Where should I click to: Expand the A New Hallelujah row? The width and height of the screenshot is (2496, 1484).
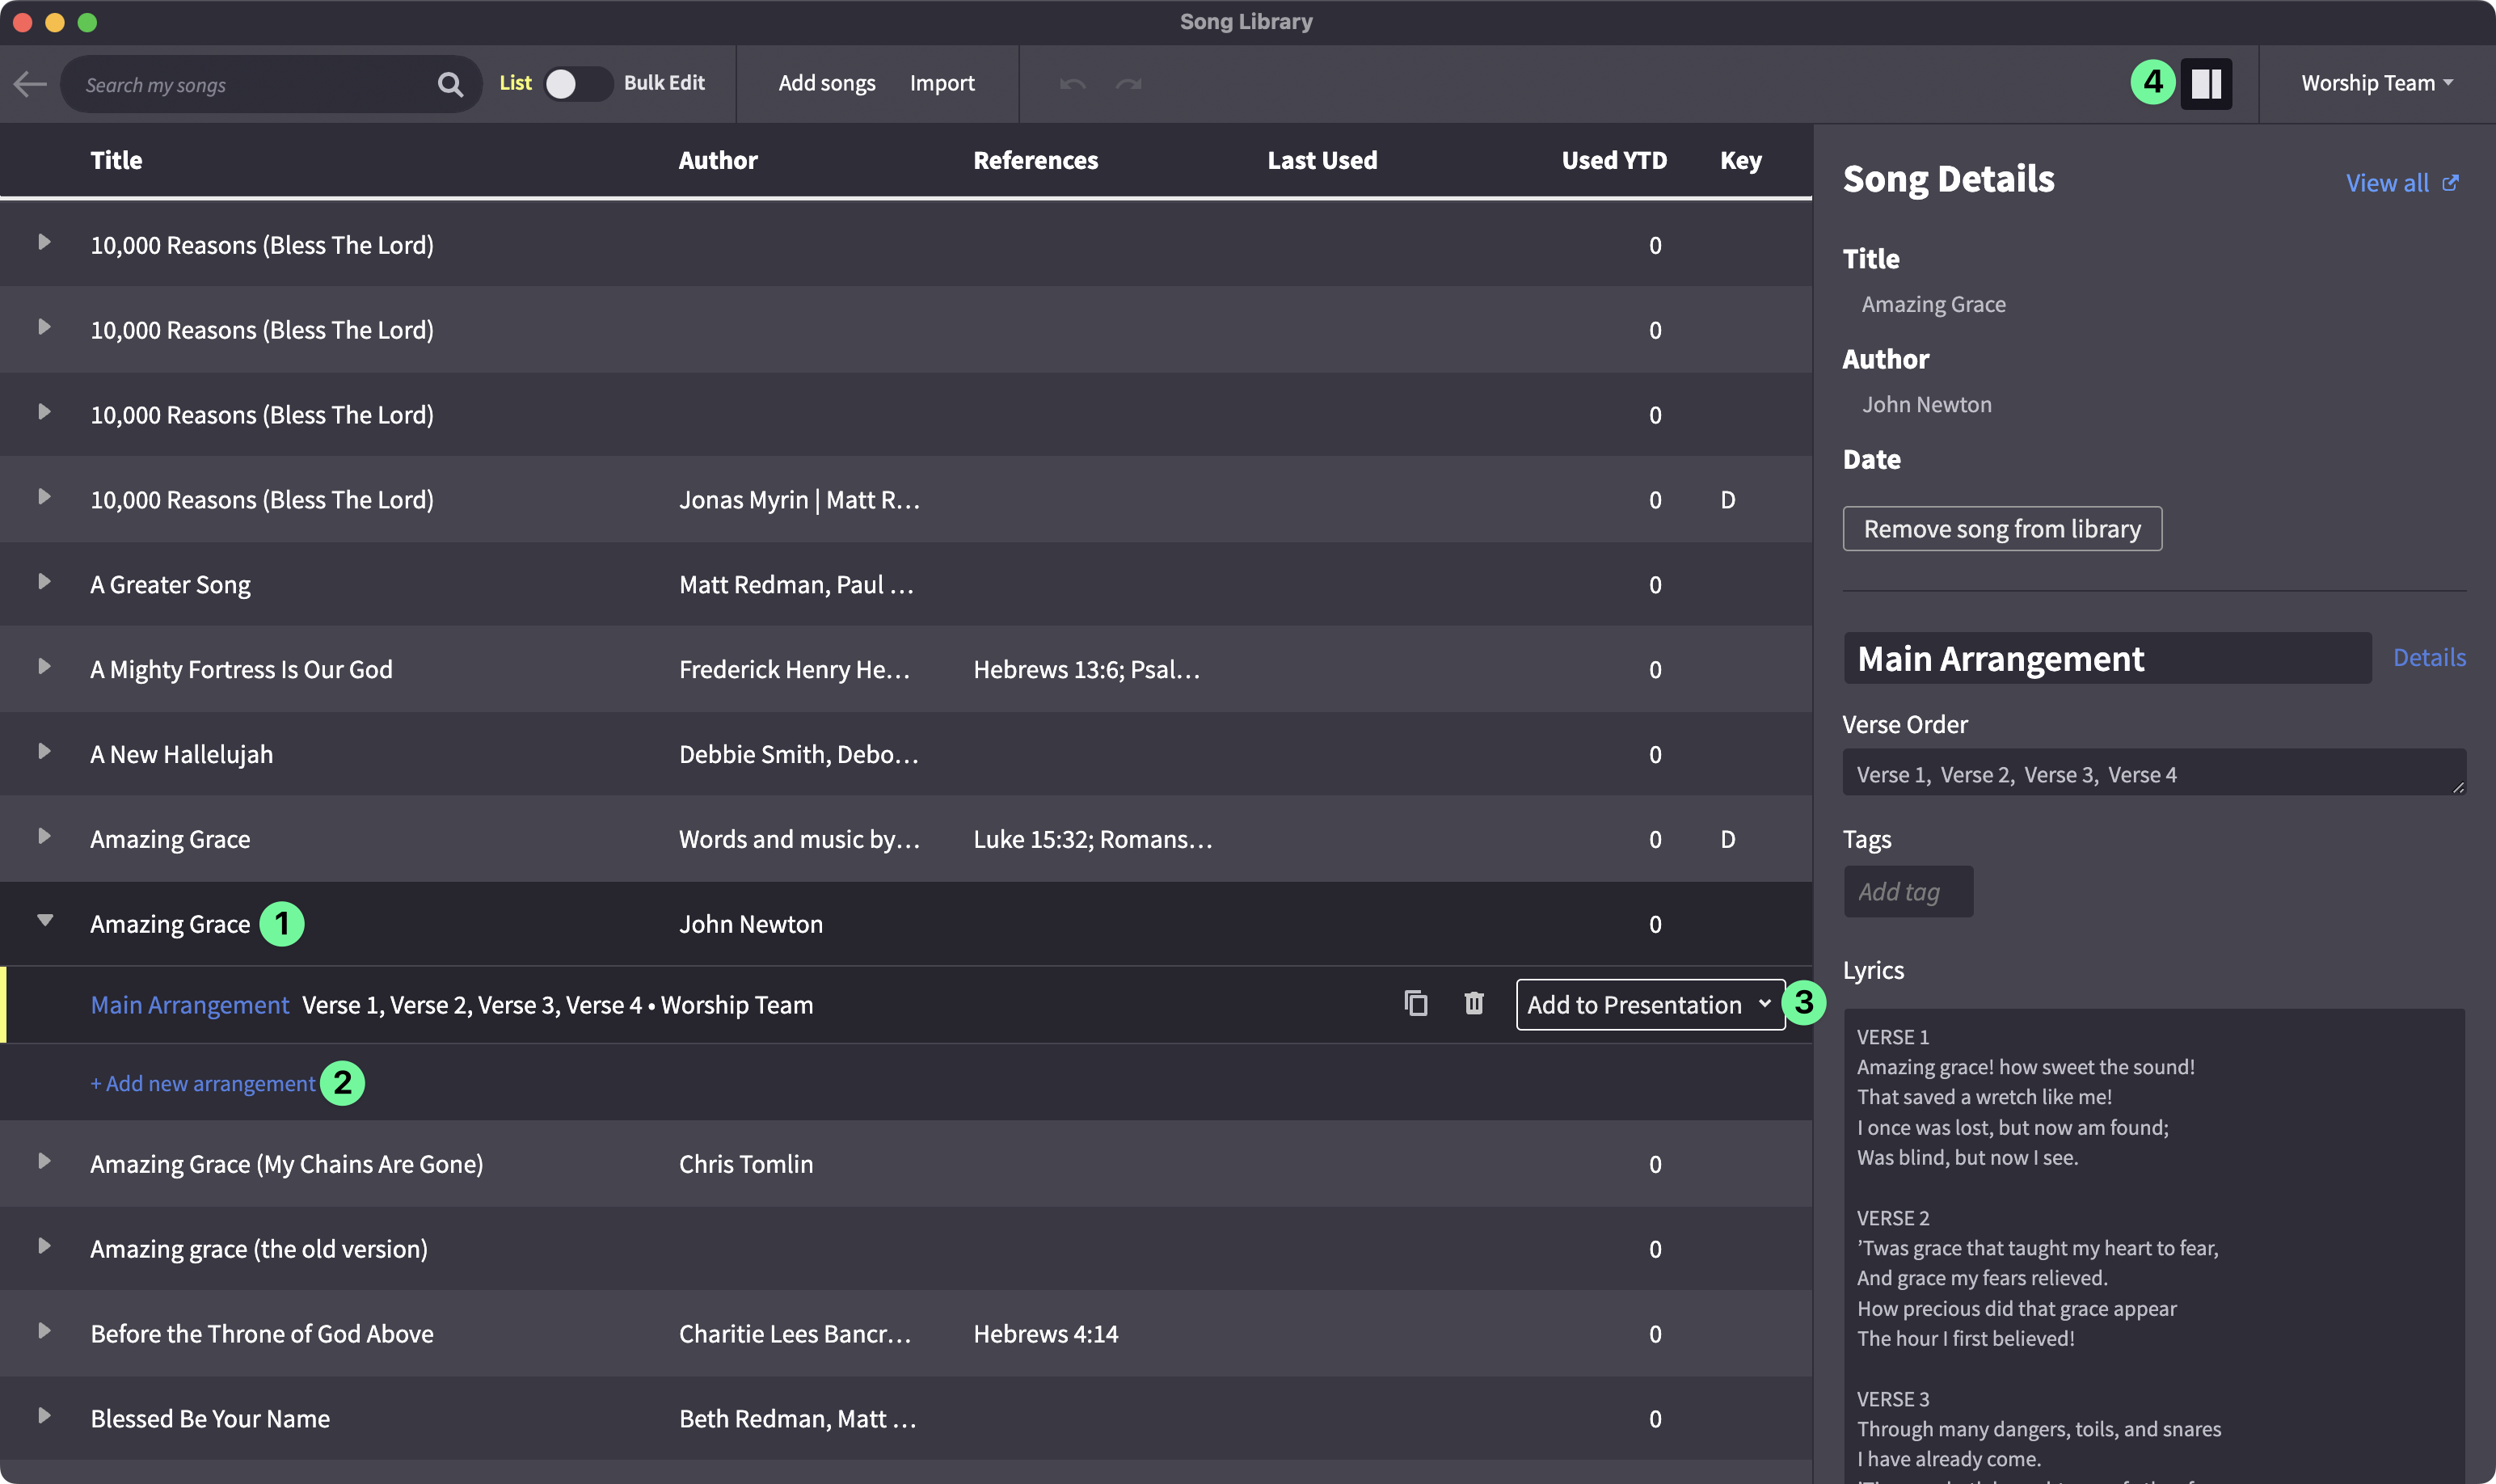pos(44,751)
